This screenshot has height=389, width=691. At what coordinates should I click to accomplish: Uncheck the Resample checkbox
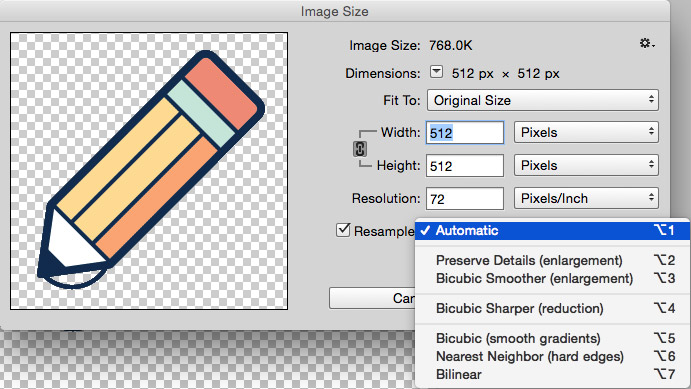[x=343, y=230]
